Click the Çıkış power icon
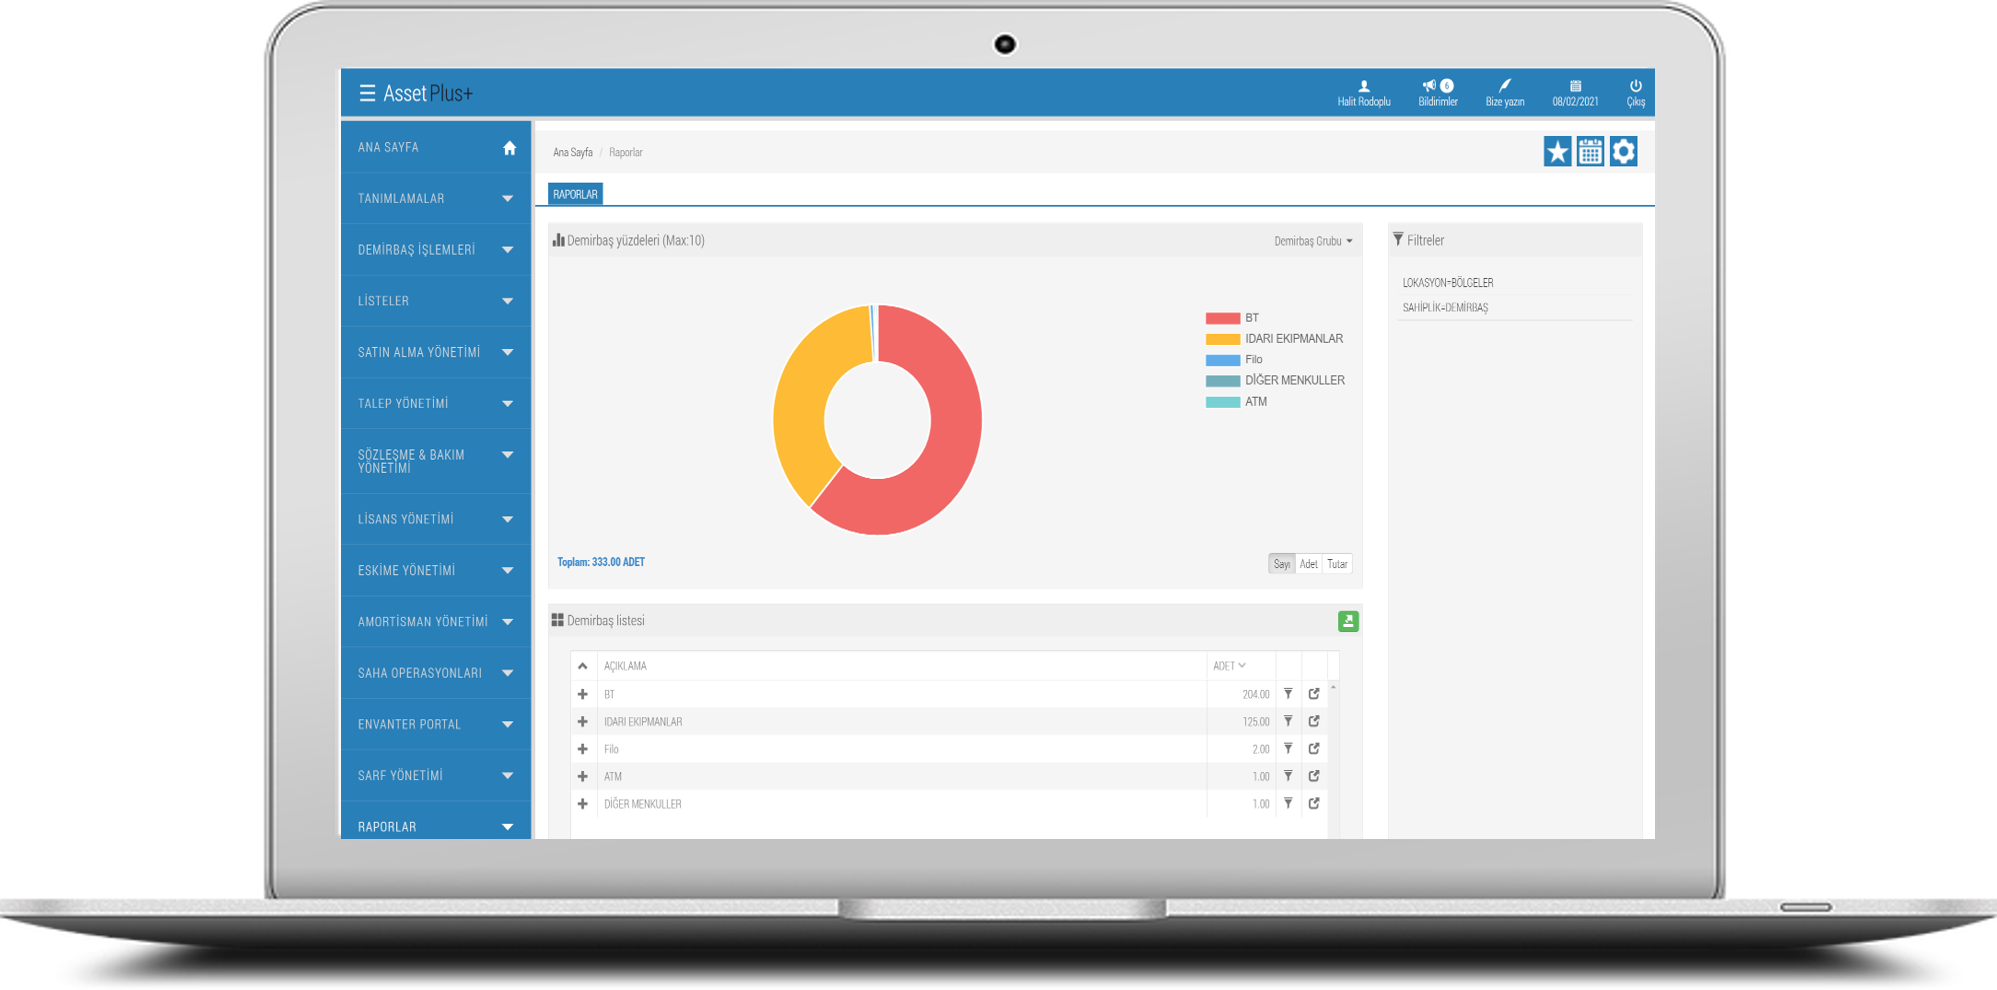 pyautogui.click(x=1635, y=88)
